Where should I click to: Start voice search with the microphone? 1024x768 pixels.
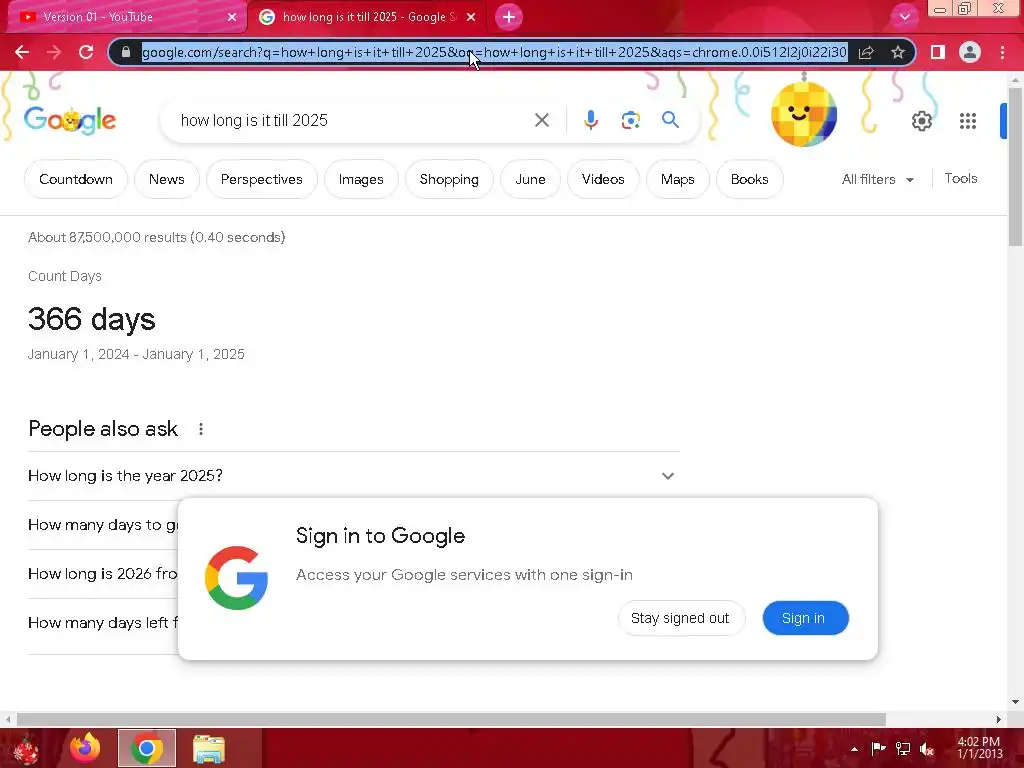pos(590,120)
